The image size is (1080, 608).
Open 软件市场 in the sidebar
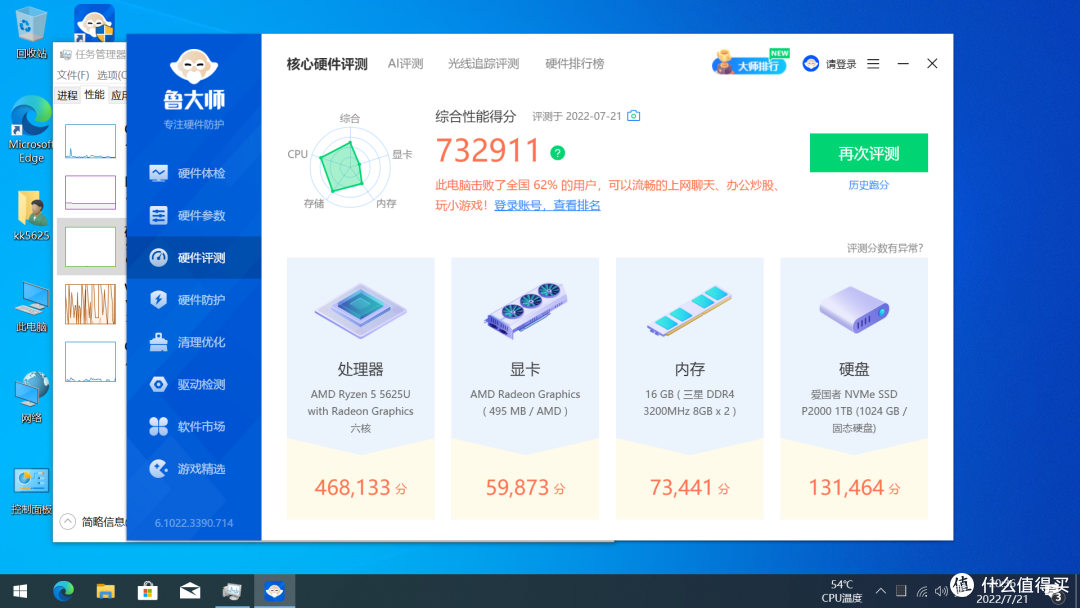pyautogui.click(x=194, y=426)
